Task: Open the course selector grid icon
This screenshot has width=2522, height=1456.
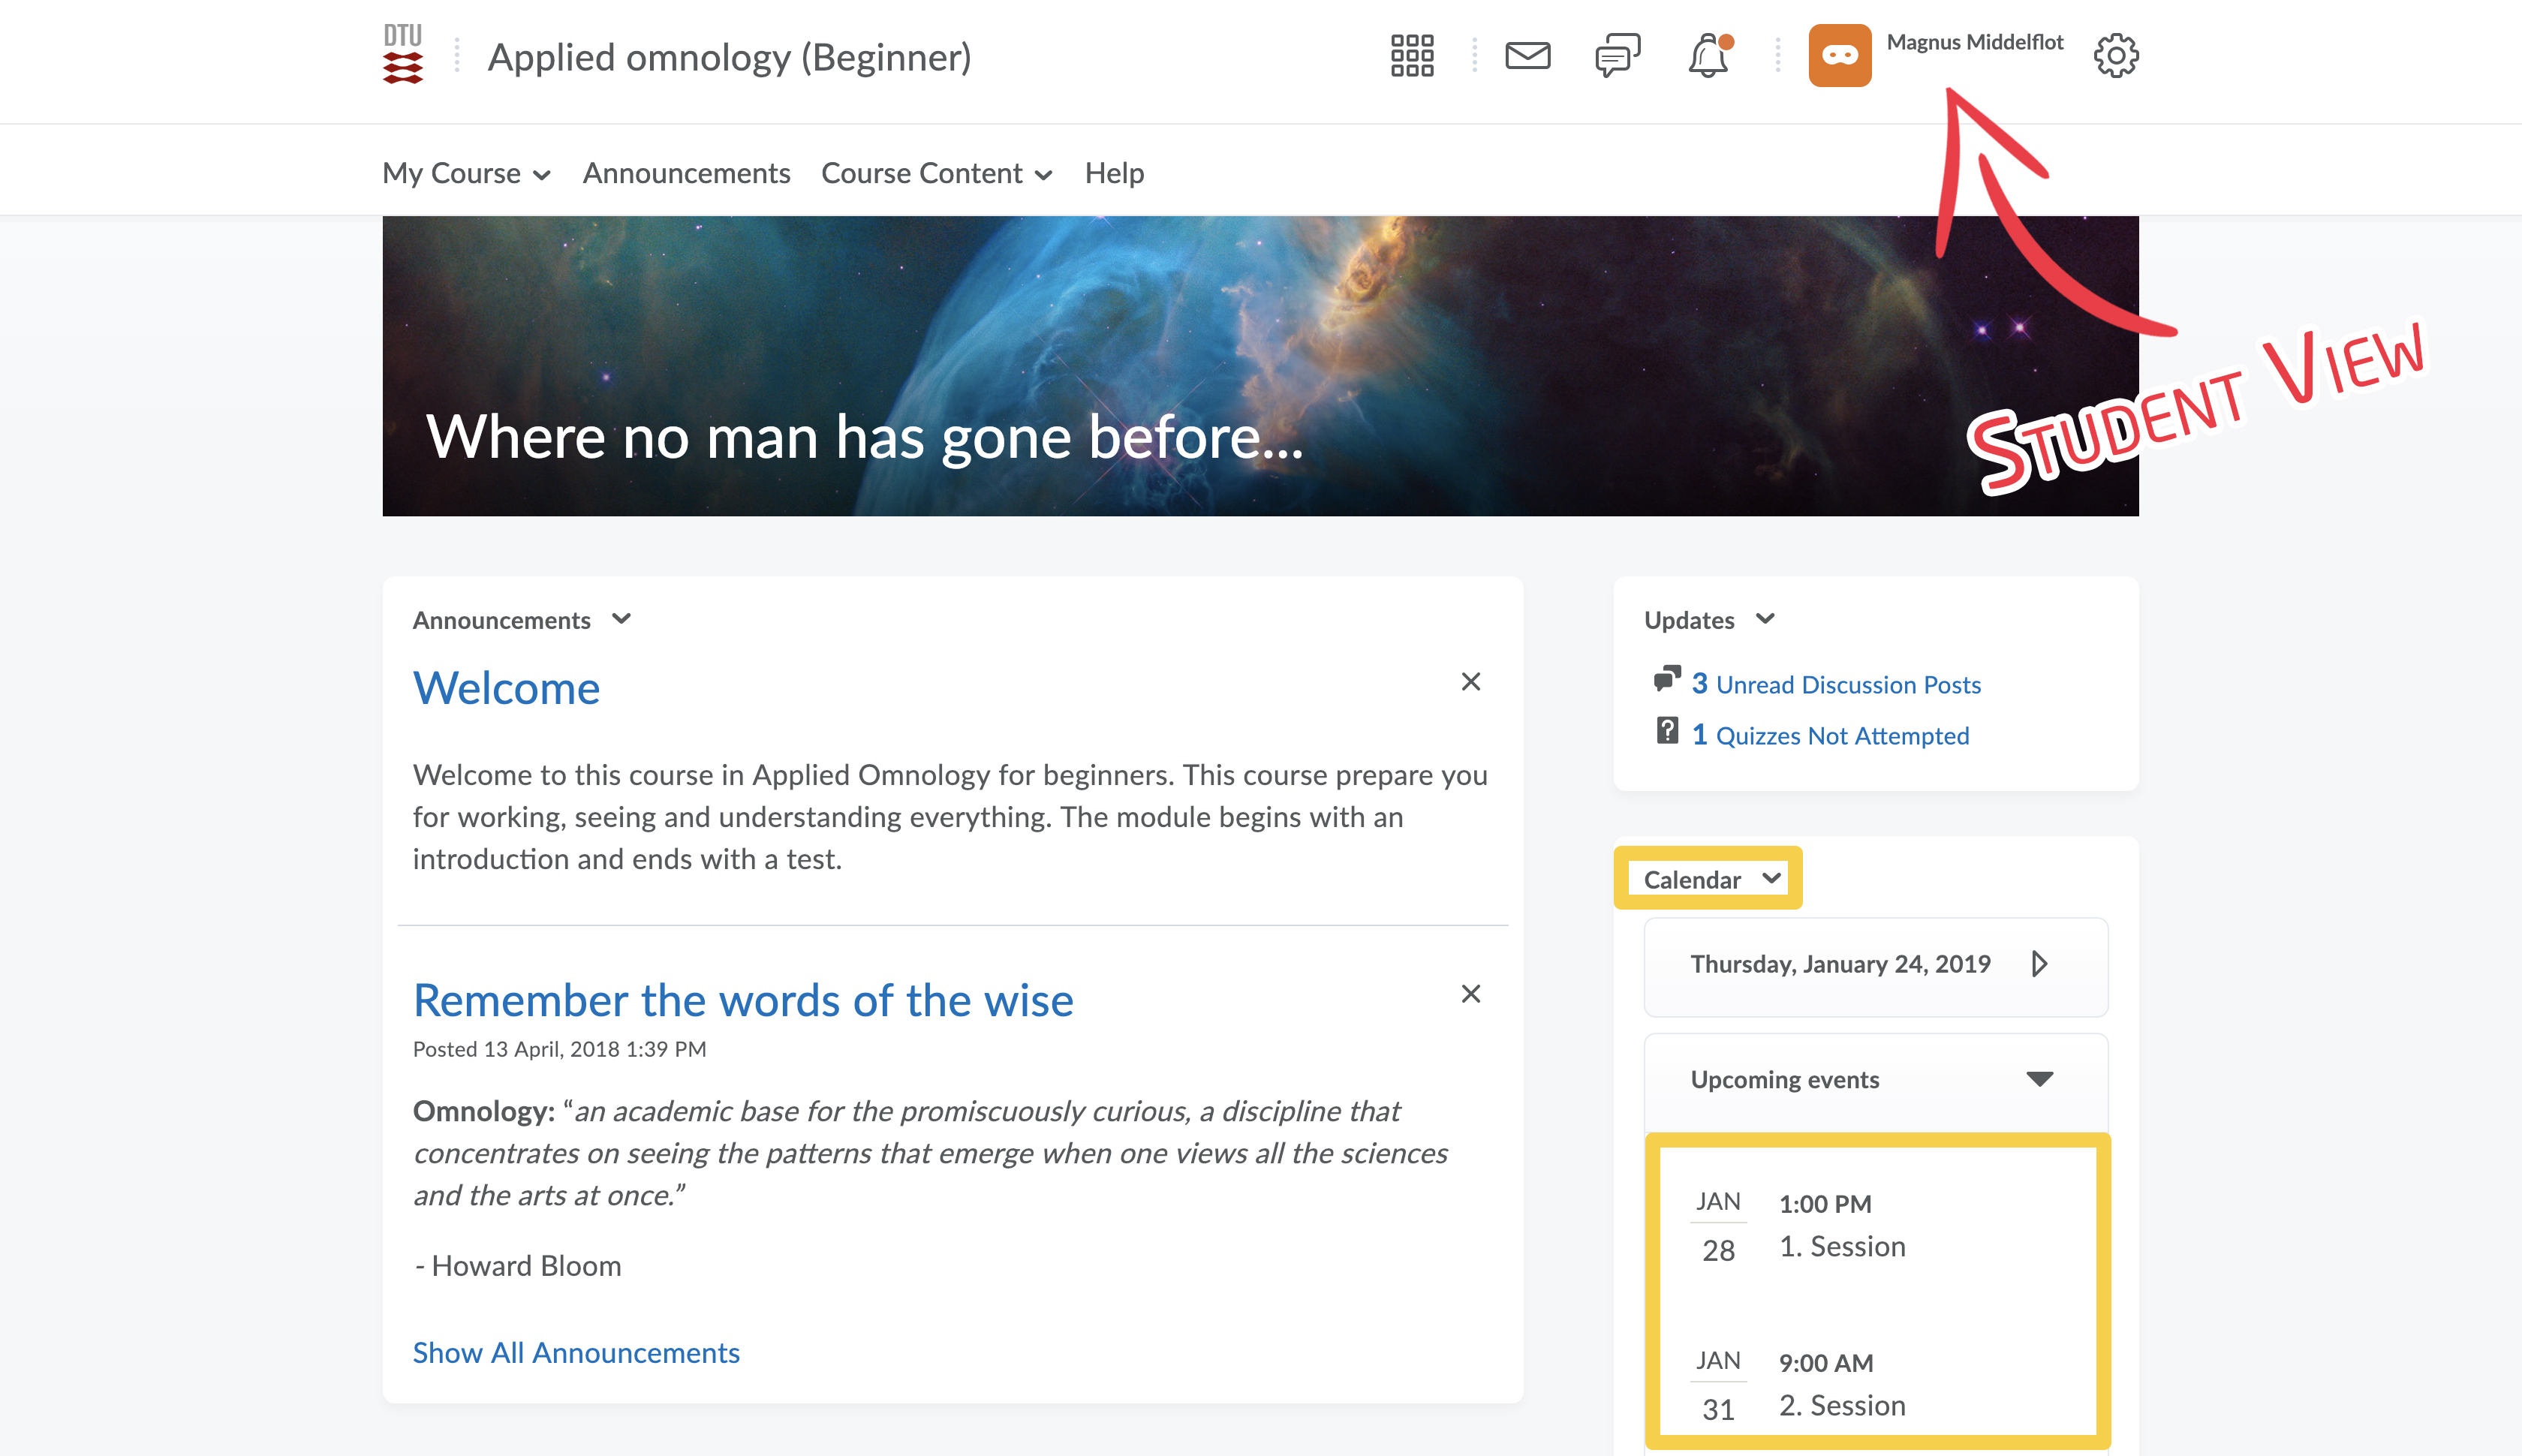Action: (x=1412, y=56)
